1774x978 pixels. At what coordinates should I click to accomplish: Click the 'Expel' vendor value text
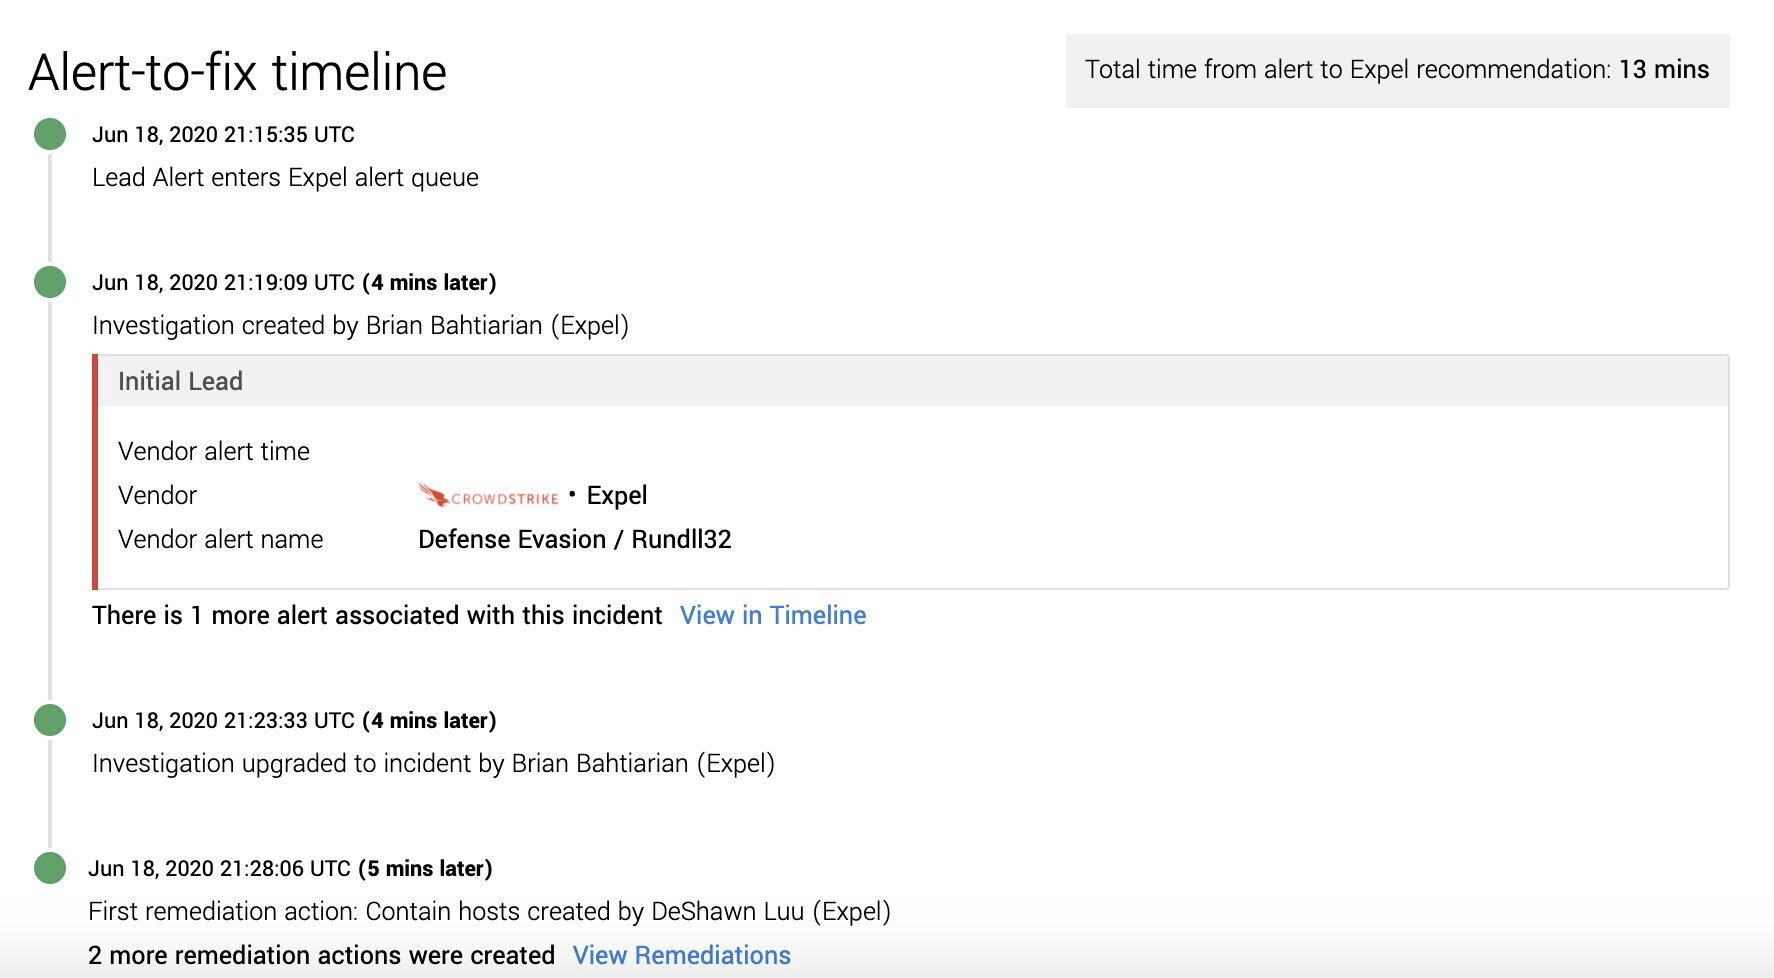tap(617, 495)
